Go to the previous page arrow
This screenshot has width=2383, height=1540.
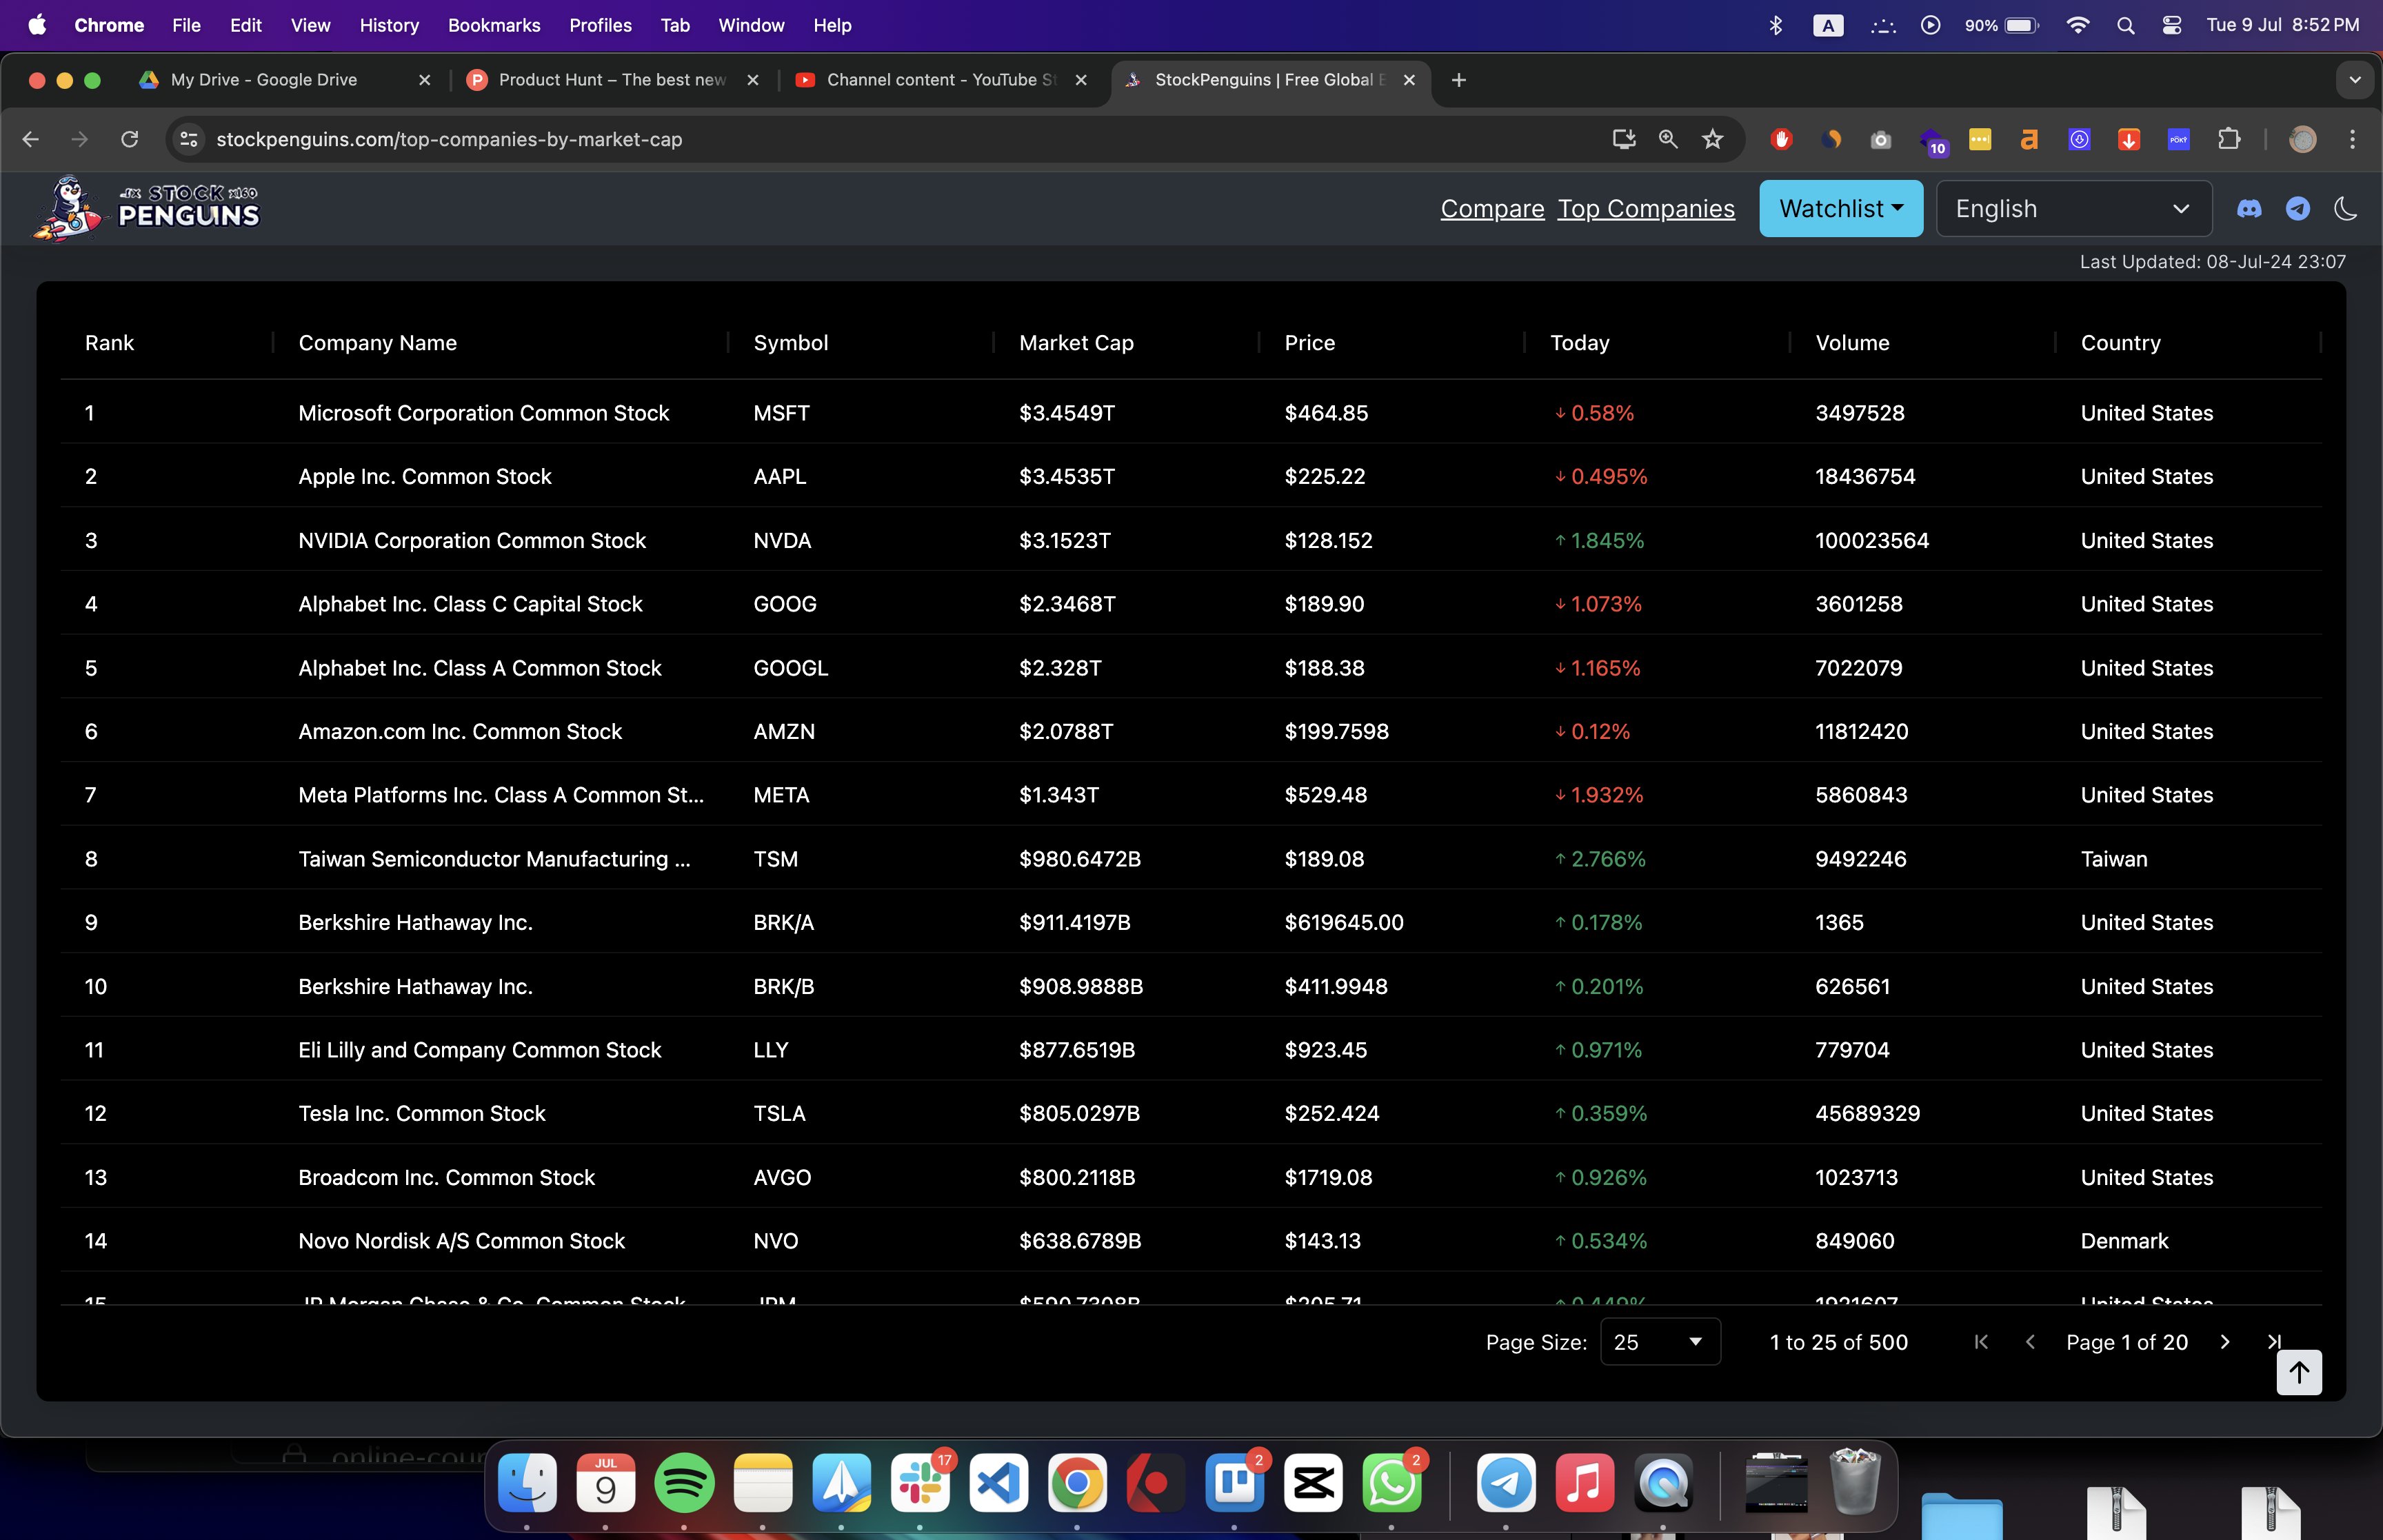coord(2030,1342)
